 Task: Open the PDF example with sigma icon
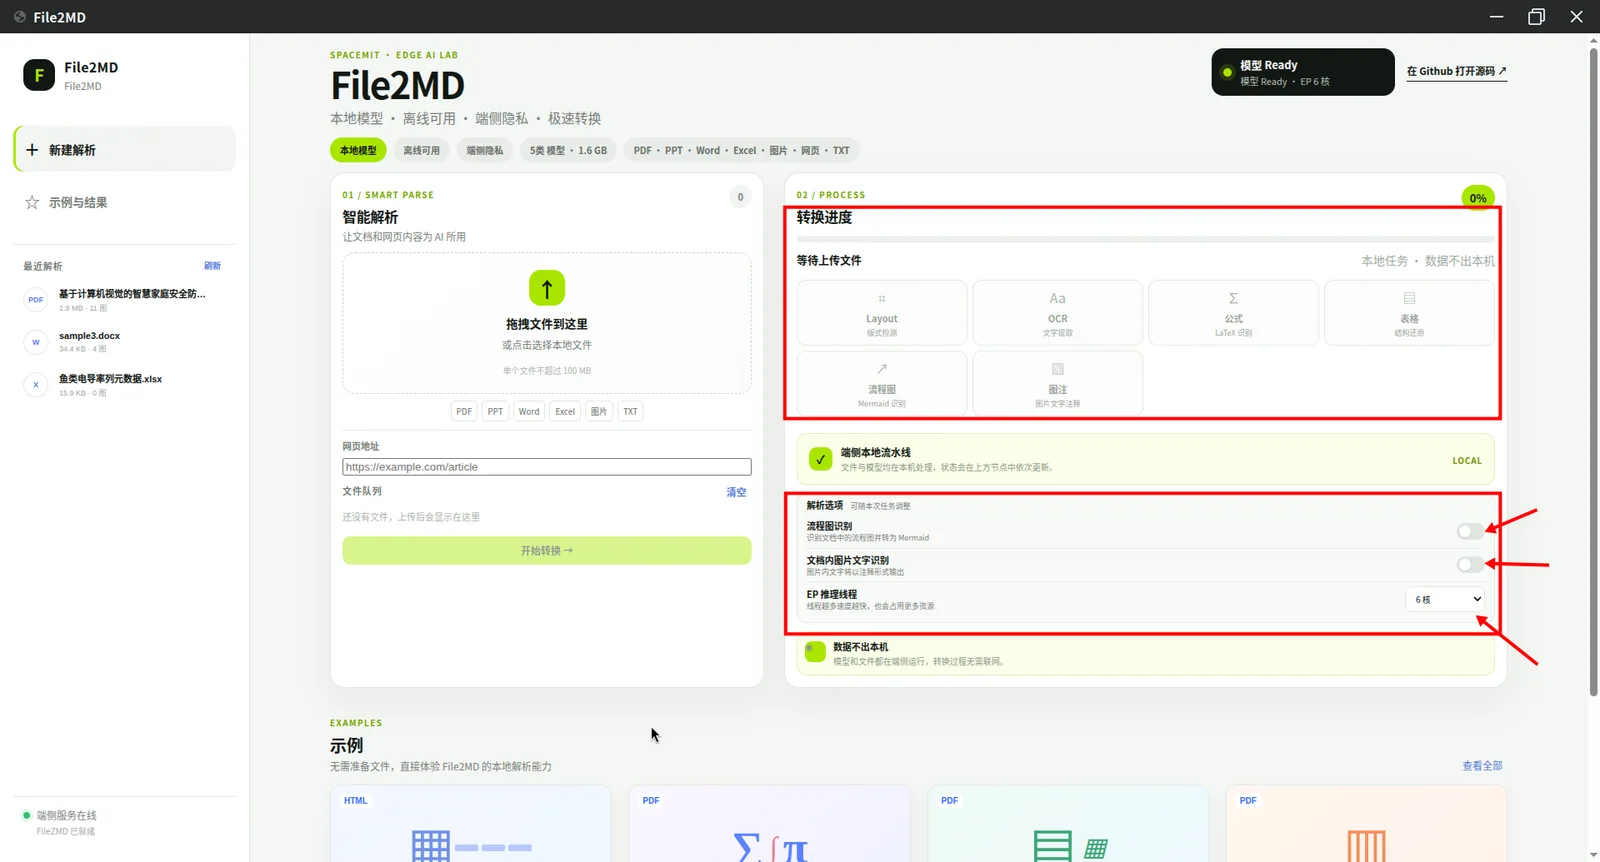pyautogui.click(x=770, y=823)
